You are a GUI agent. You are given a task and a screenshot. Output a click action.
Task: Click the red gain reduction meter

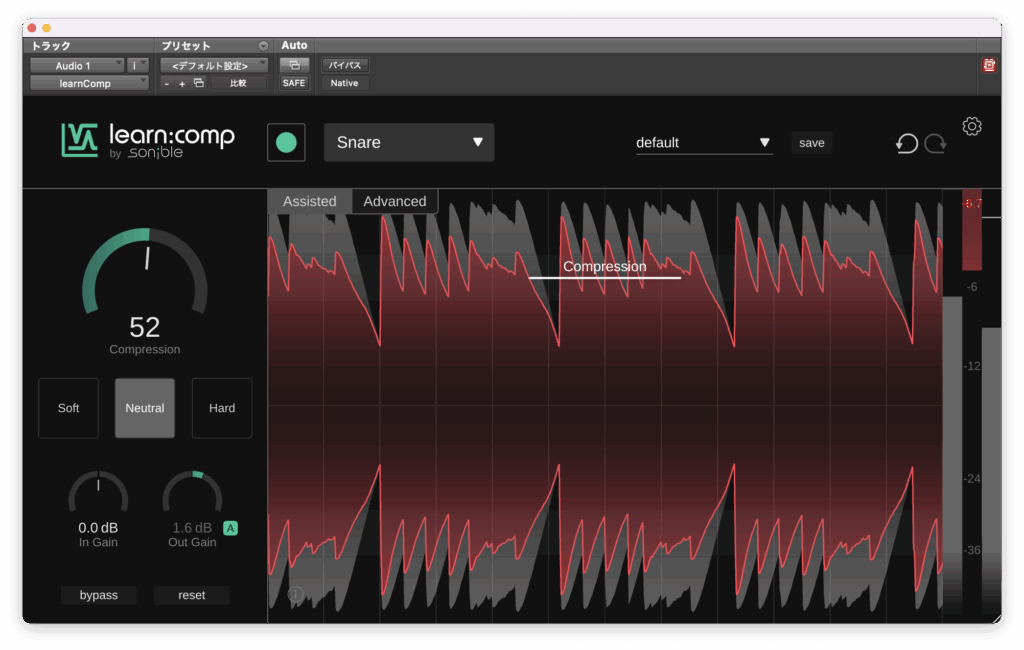(972, 230)
